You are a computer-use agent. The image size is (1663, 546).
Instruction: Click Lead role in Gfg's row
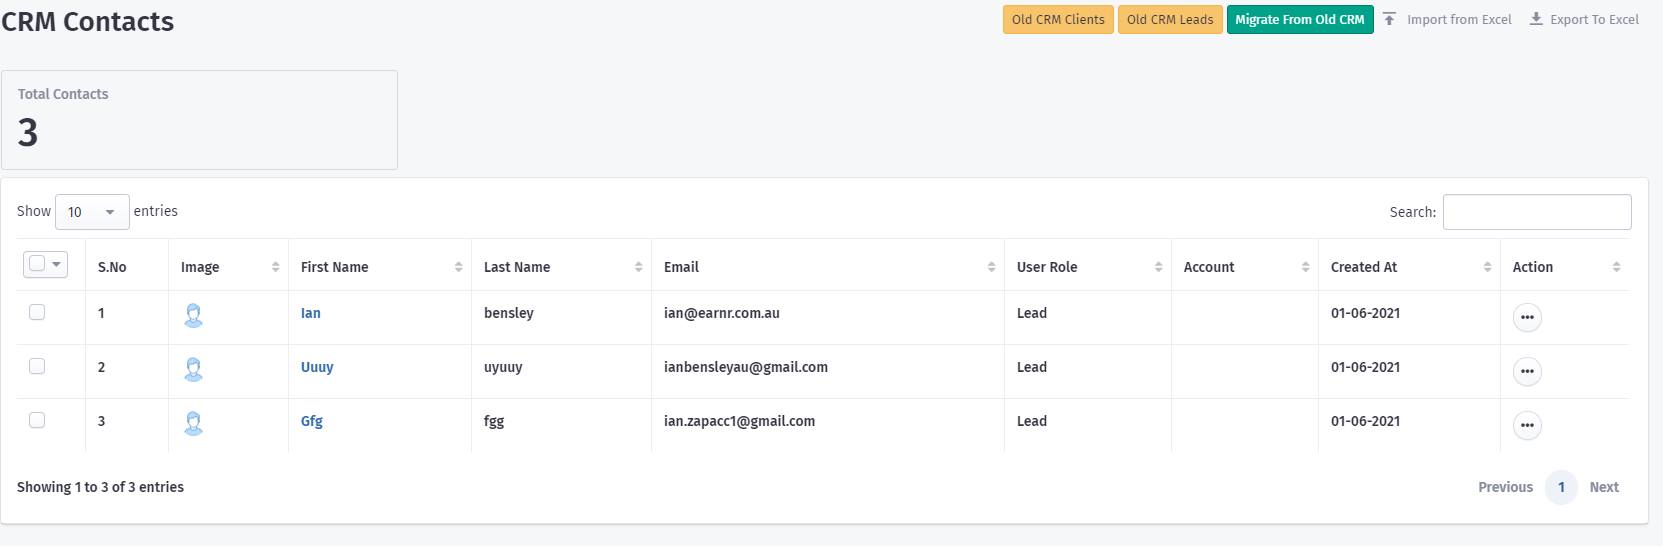click(x=1032, y=421)
